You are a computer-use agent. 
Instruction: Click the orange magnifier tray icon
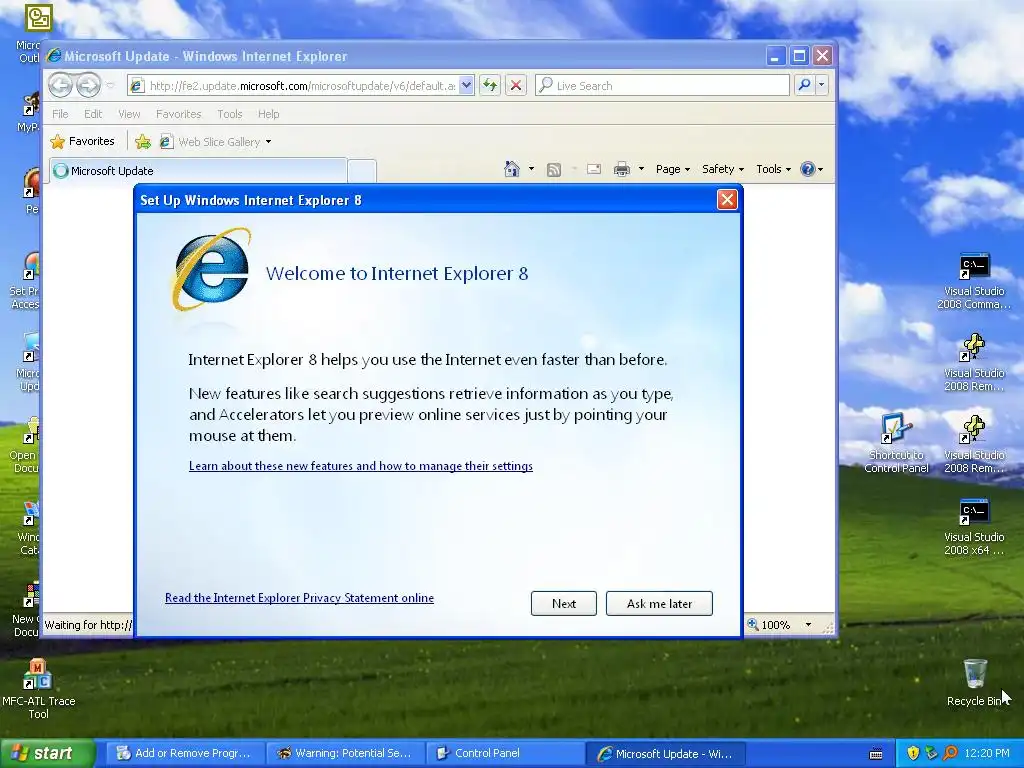coord(950,753)
